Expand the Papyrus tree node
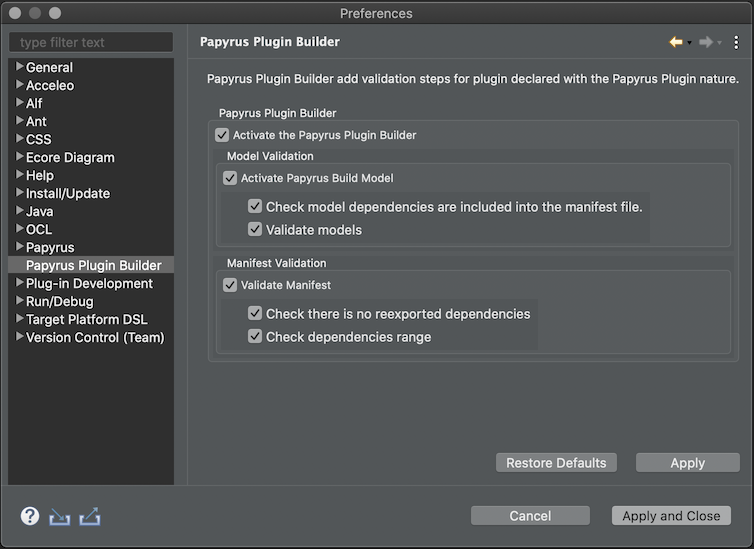The width and height of the screenshot is (754, 549). [x=20, y=247]
